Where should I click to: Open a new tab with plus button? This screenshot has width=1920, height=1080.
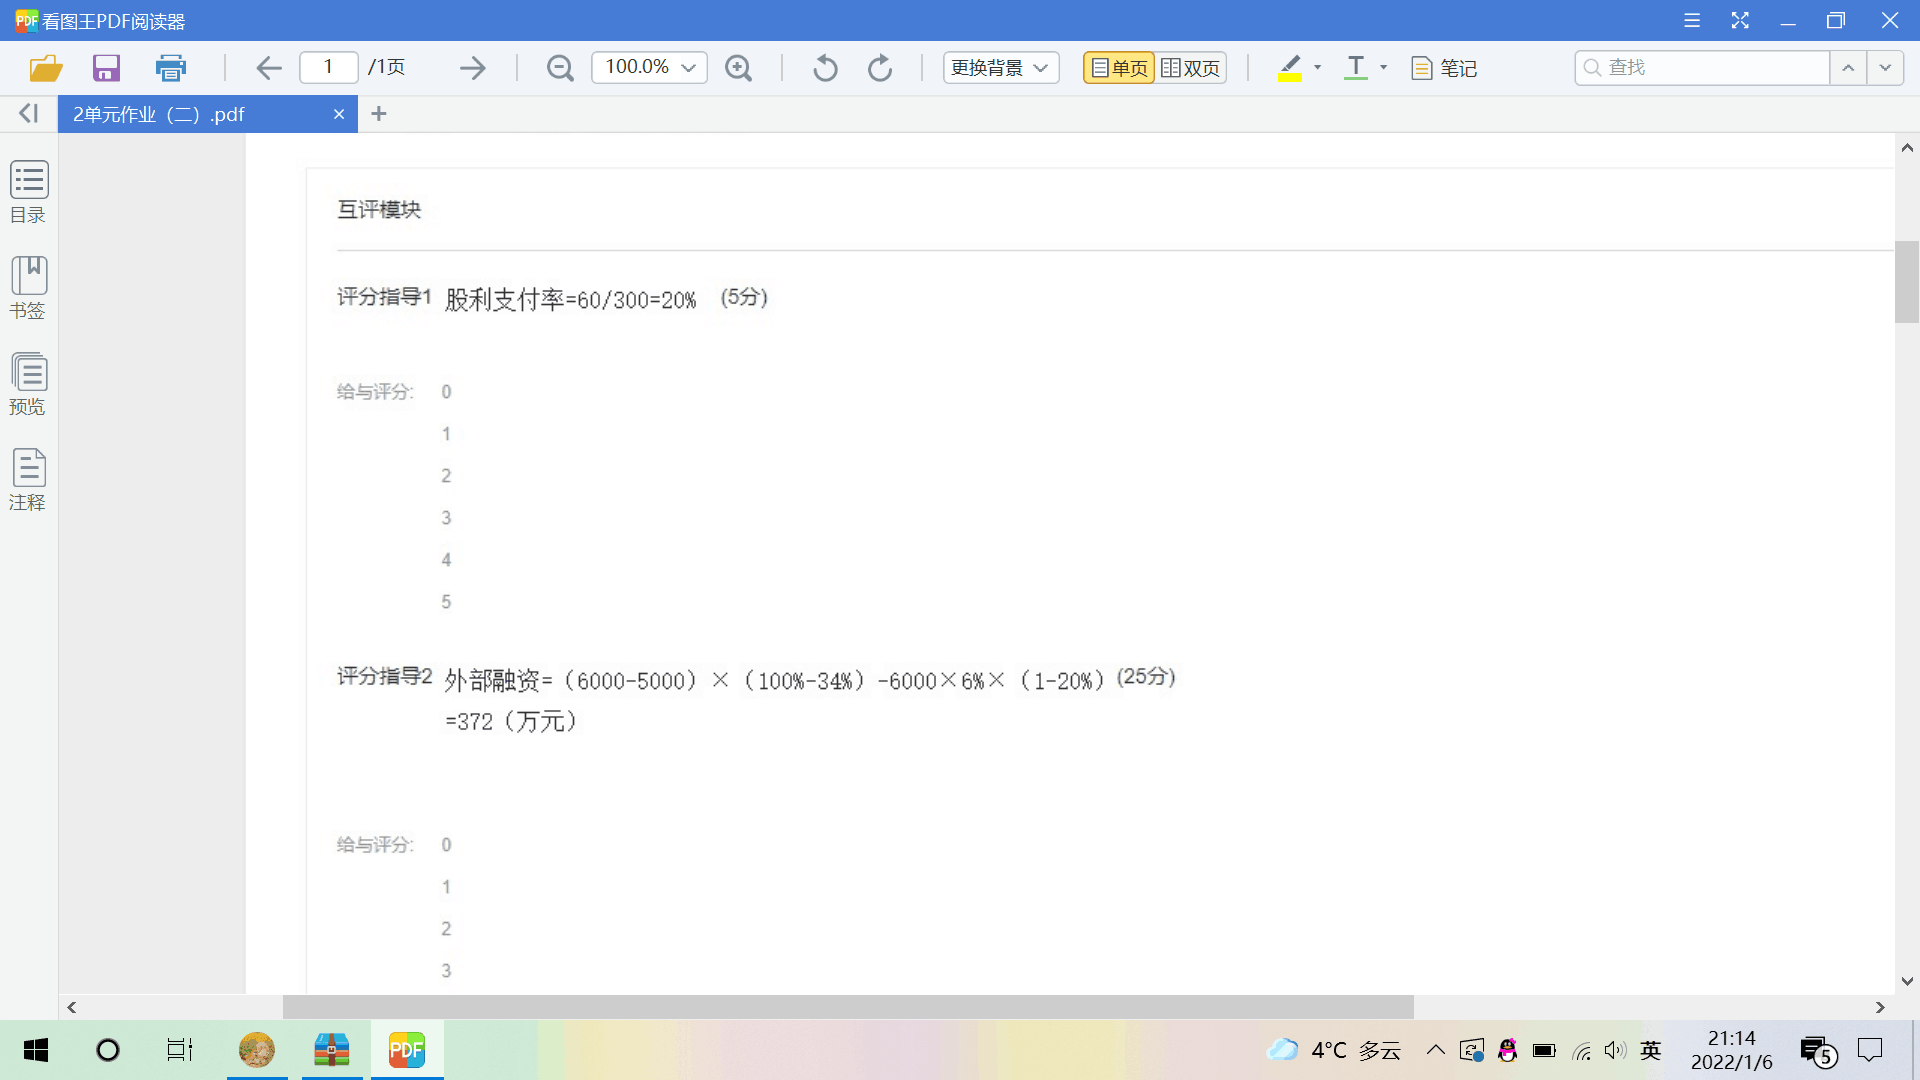click(378, 114)
